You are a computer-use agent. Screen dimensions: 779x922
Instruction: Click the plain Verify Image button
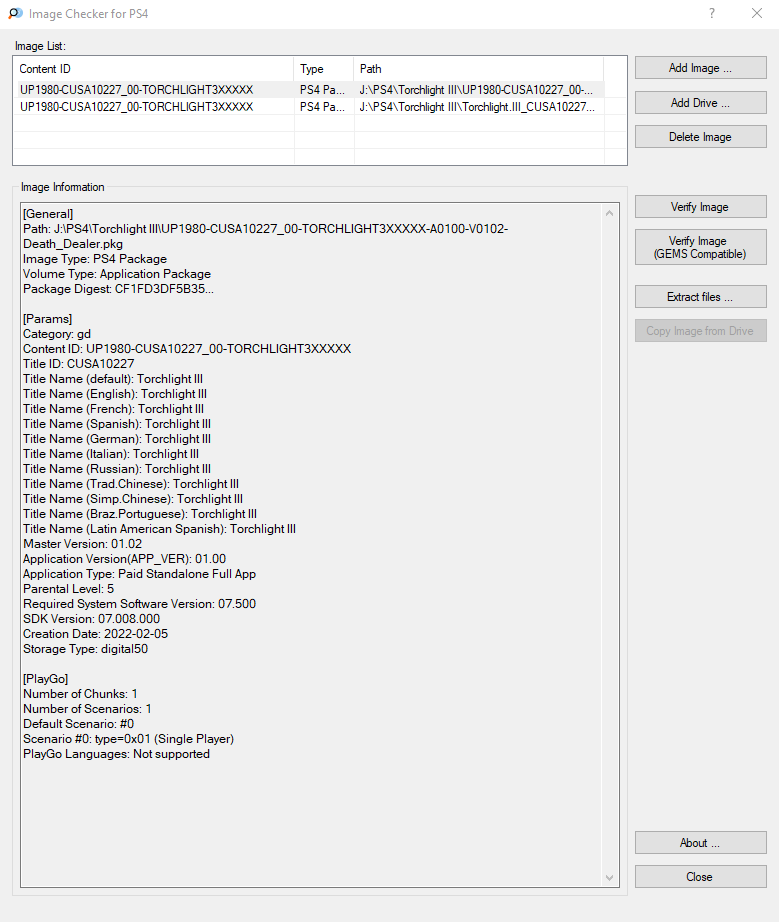(700, 206)
